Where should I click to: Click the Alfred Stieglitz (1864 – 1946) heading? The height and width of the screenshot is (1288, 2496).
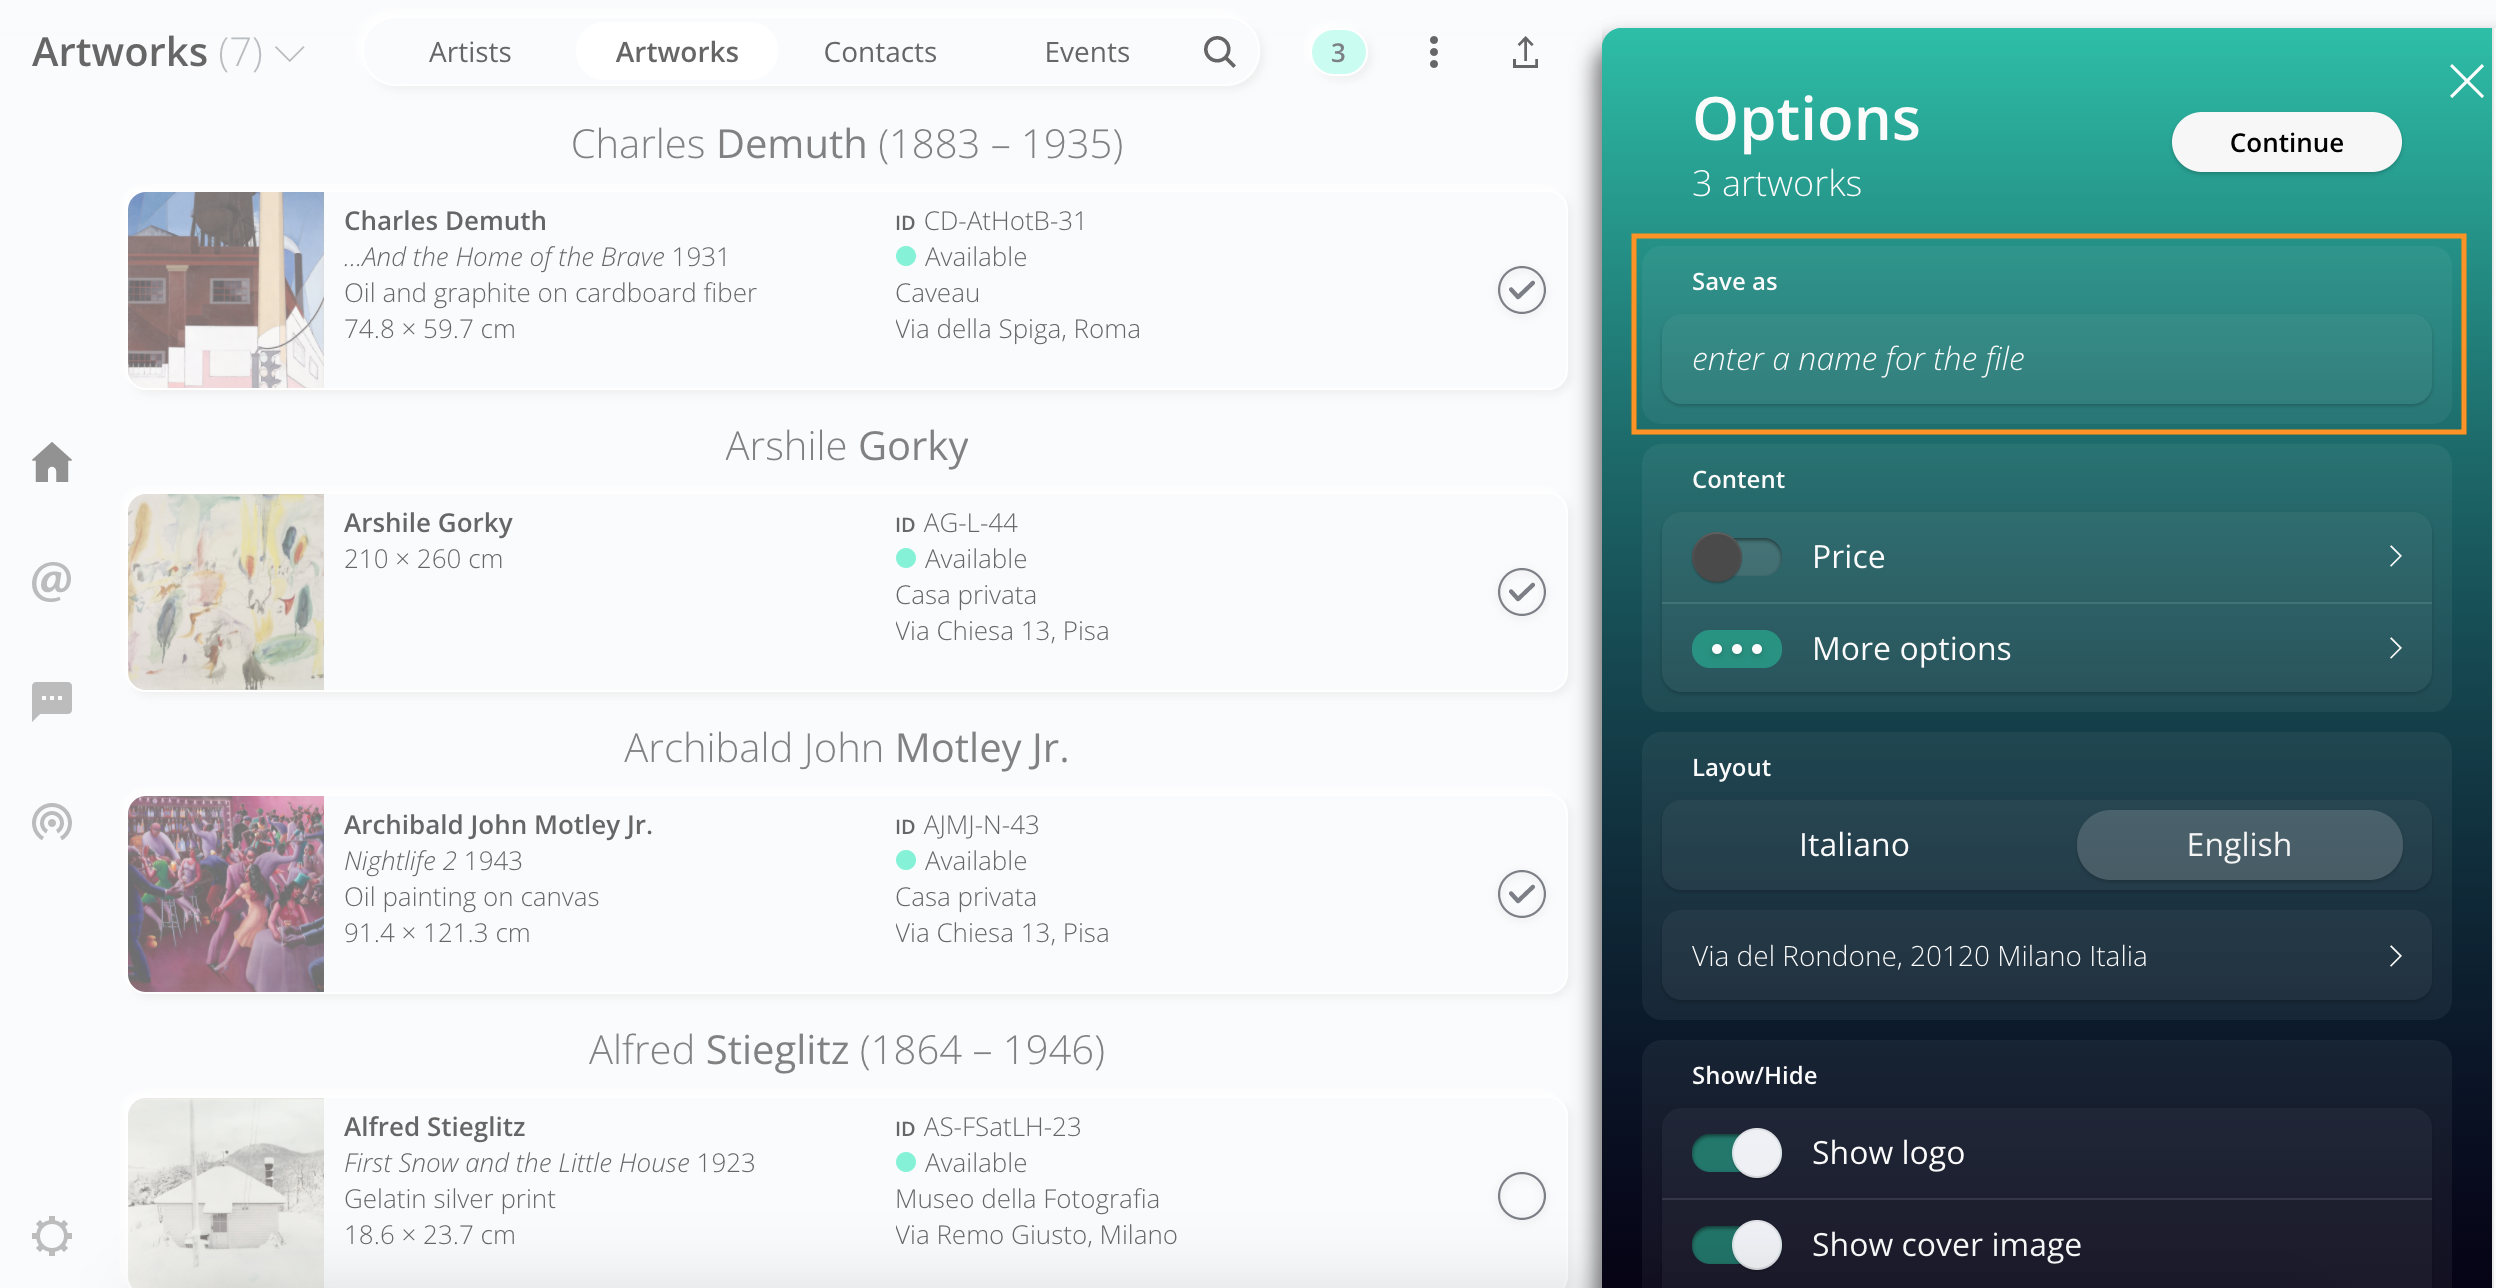pos(847,1050)
